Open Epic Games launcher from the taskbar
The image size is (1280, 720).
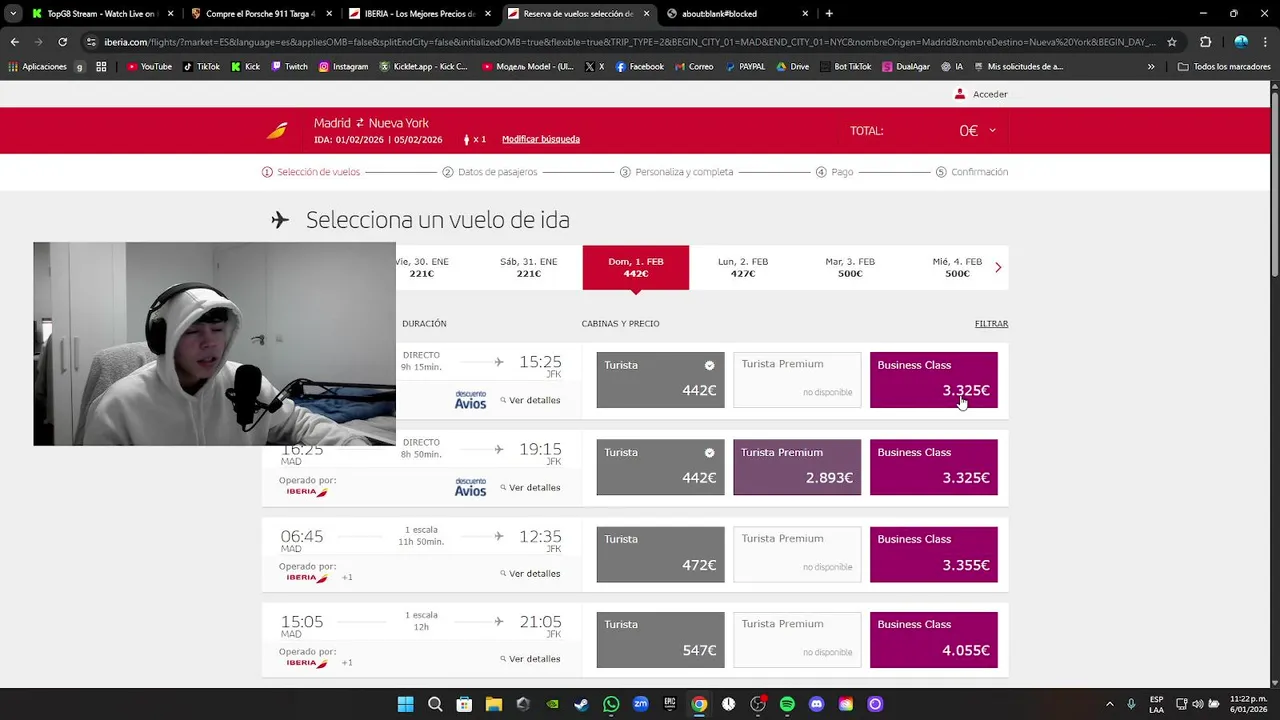point(670,704)
